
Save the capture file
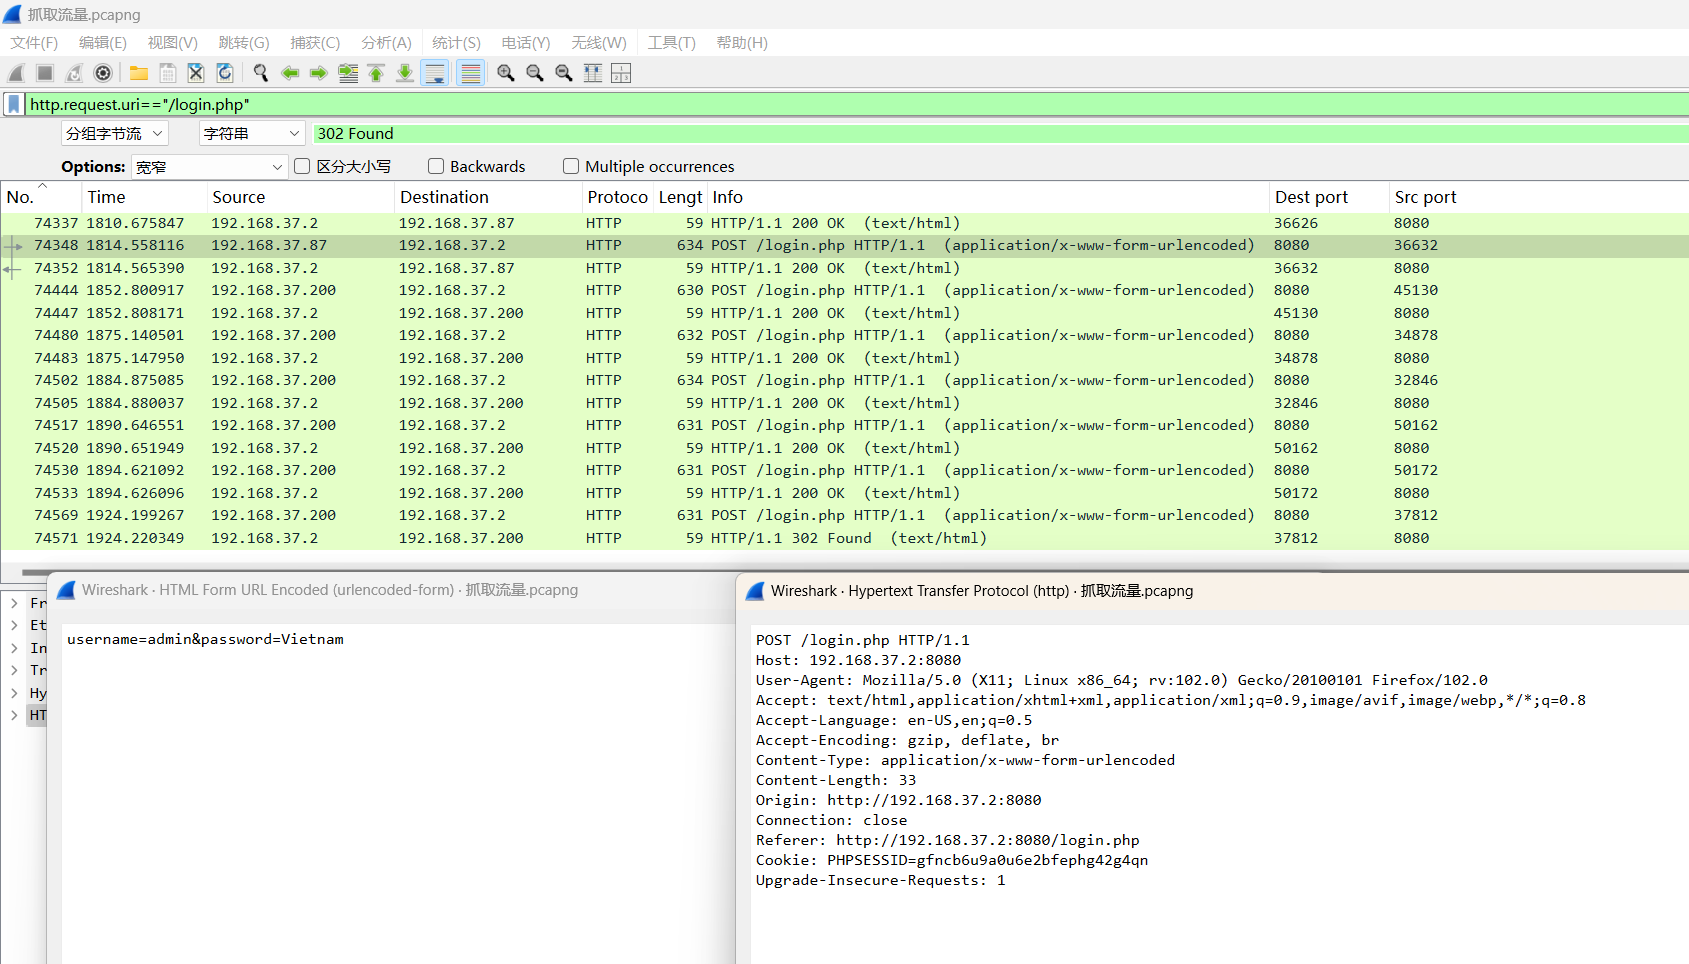(x=168, y=73)
